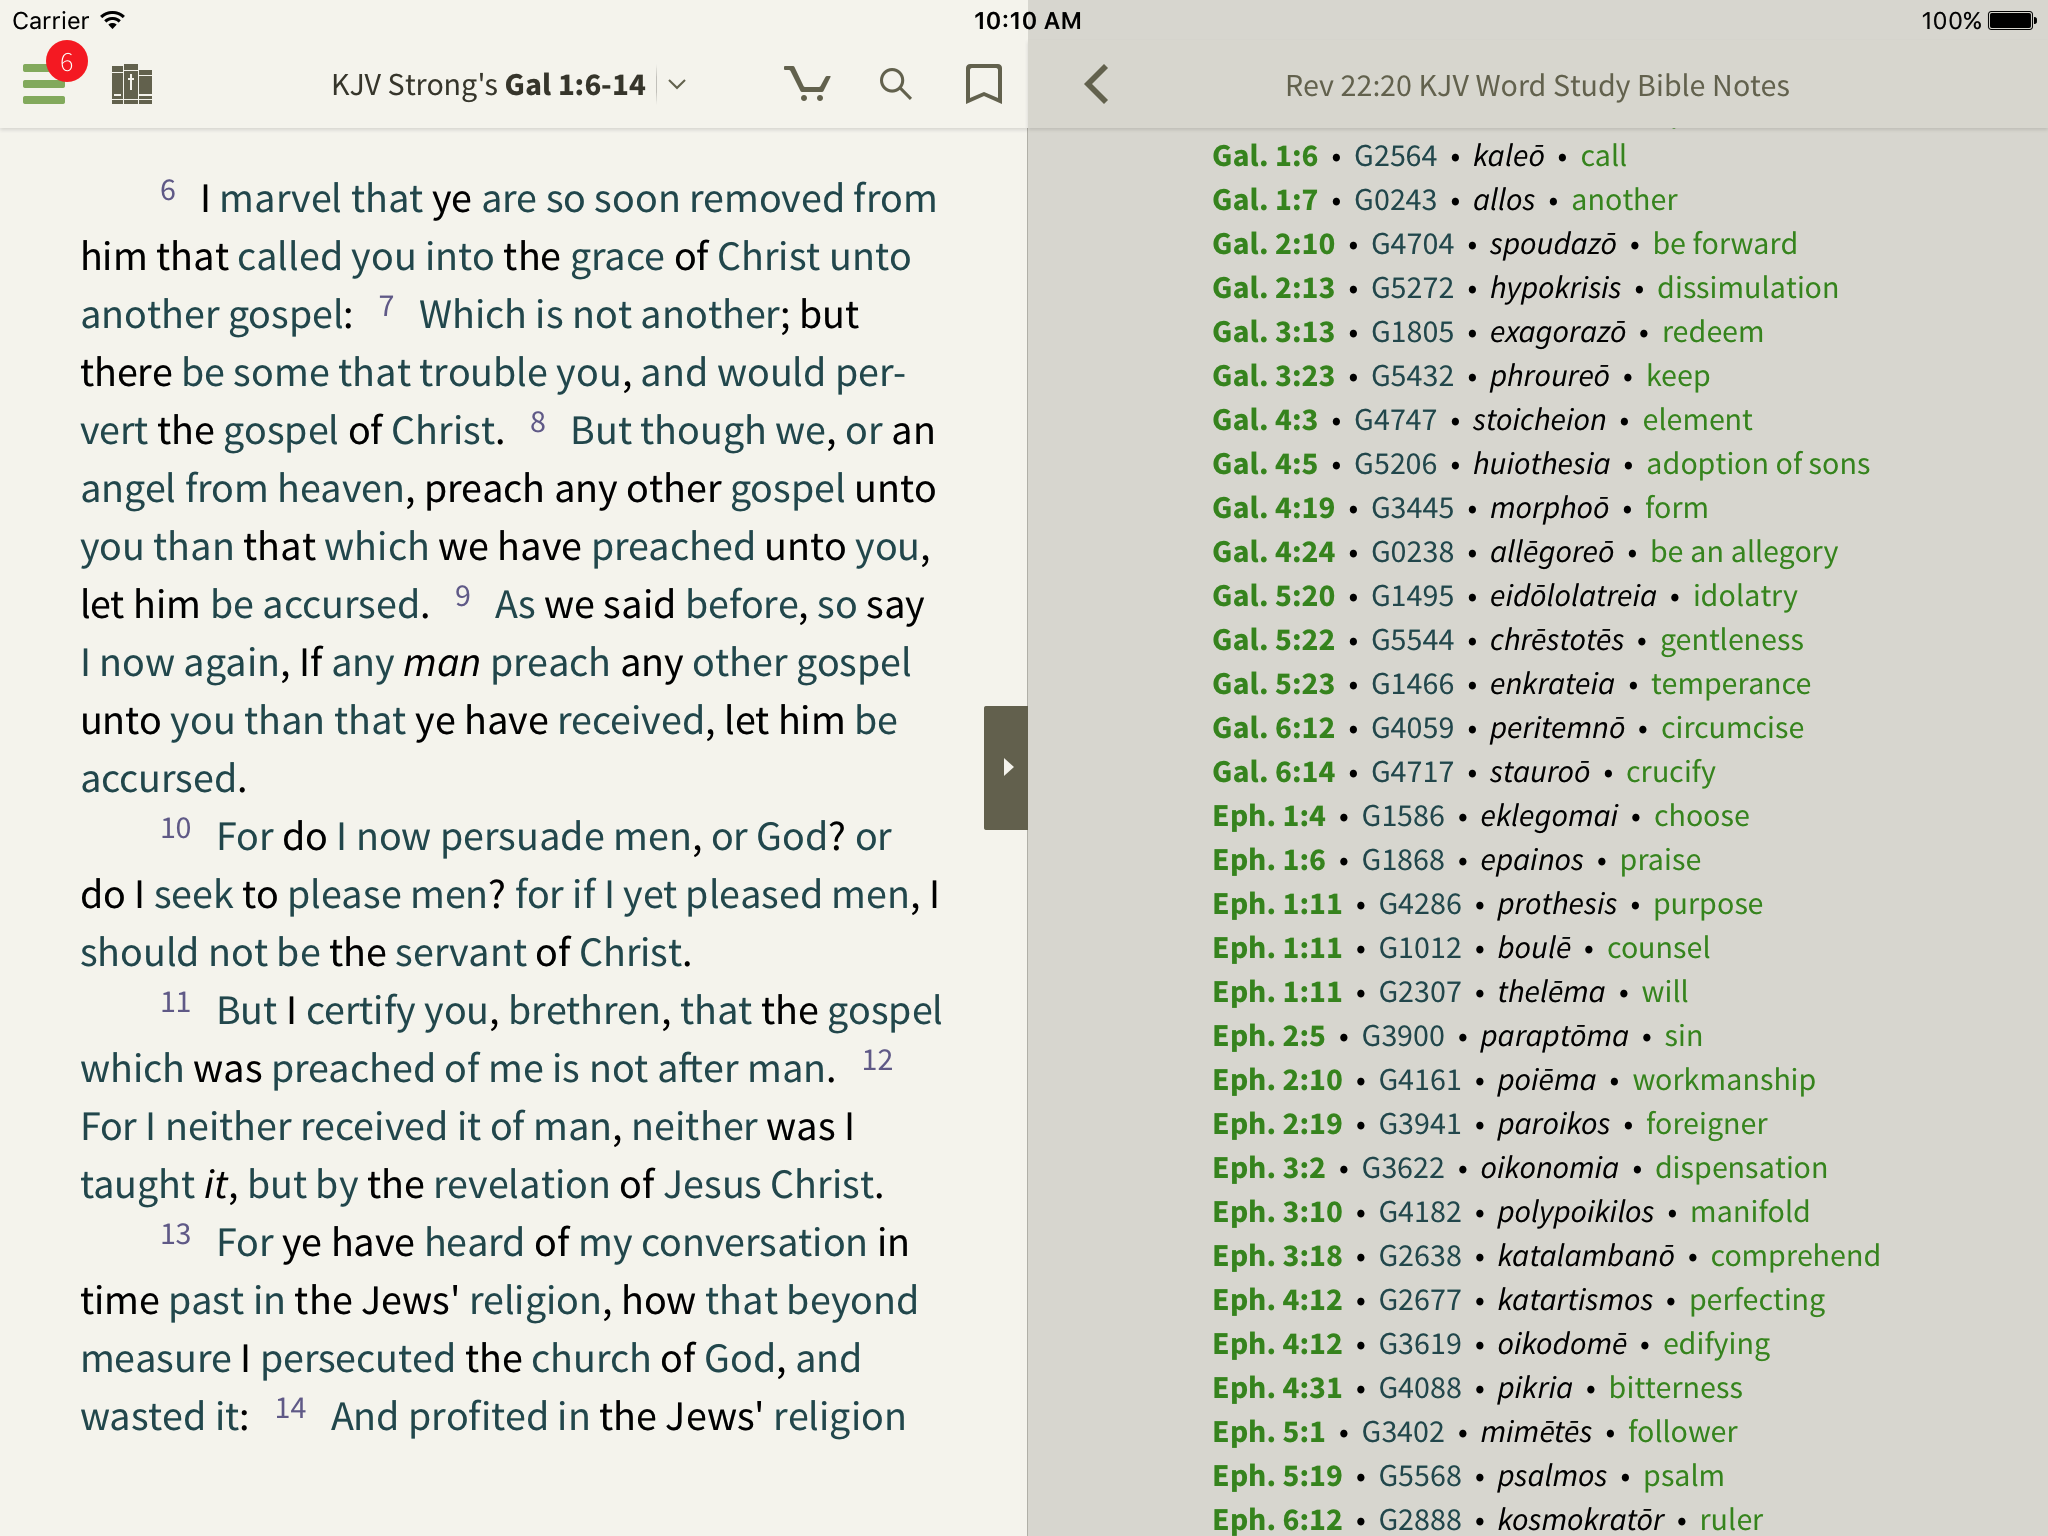The width and height of the screenshot is (2048, 1536).
Task: Open the Gal. 1:6 reference link
Action: pos(1264,156)
